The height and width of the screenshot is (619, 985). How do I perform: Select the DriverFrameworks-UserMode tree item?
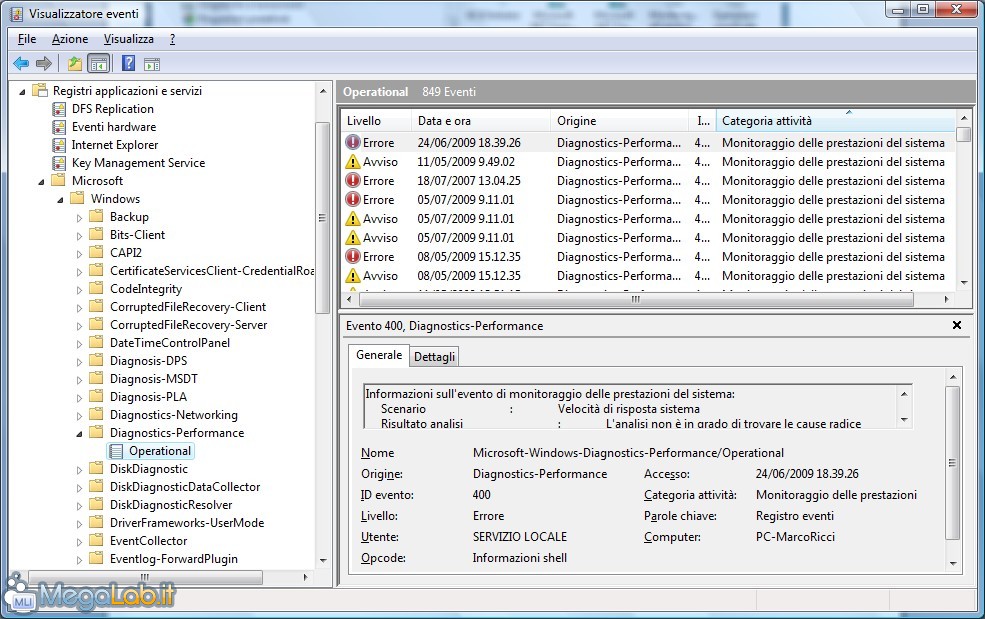click(187, 523)
